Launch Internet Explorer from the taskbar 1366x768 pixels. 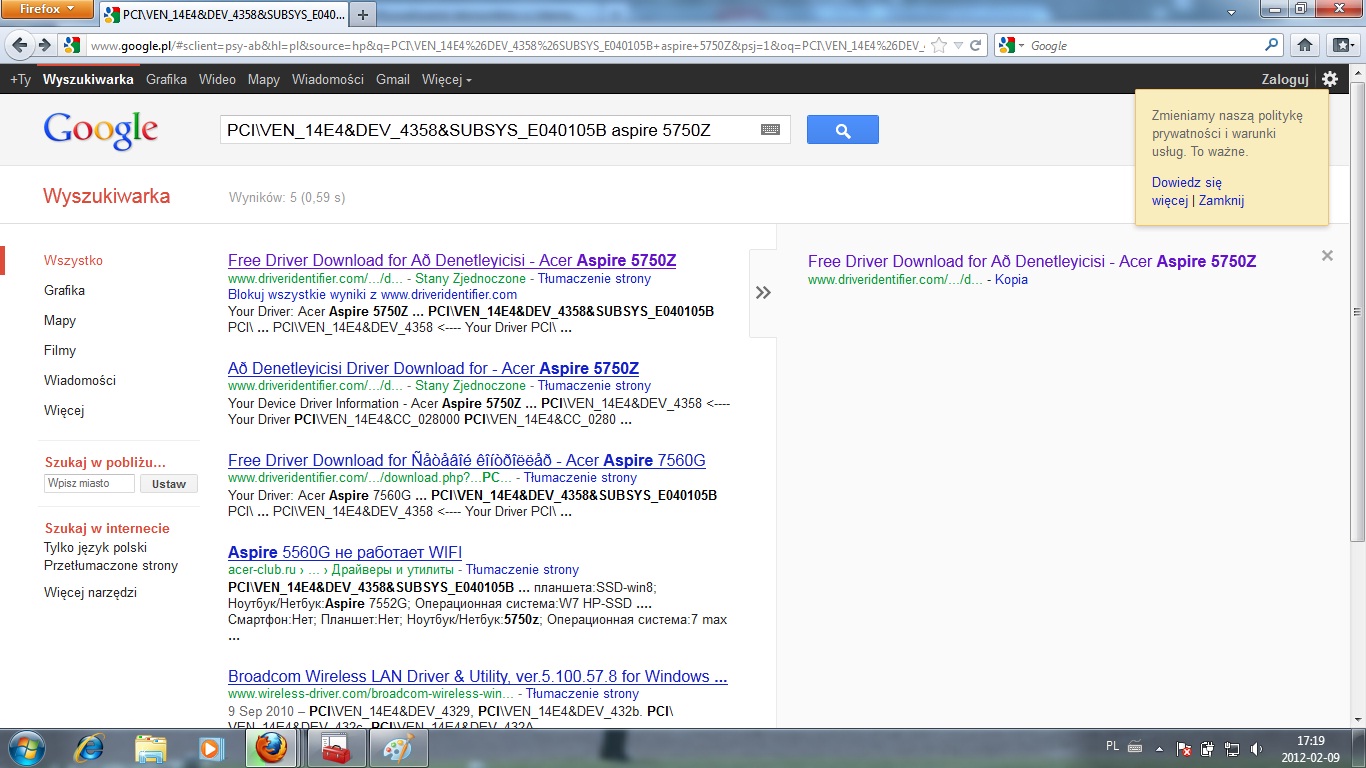click(x=89, y=748)
